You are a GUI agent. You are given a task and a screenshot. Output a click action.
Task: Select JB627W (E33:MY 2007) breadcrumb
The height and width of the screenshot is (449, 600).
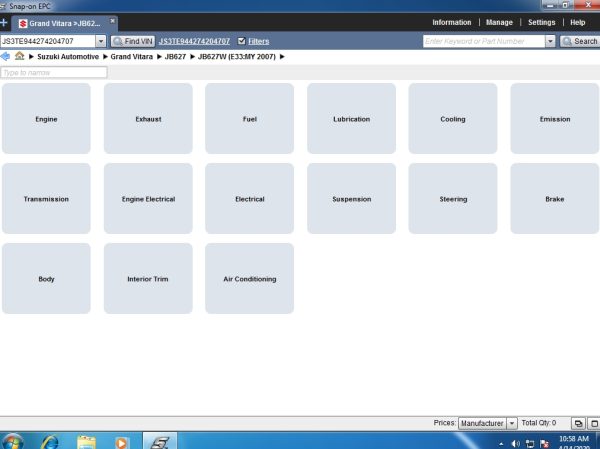pos(236,57)
